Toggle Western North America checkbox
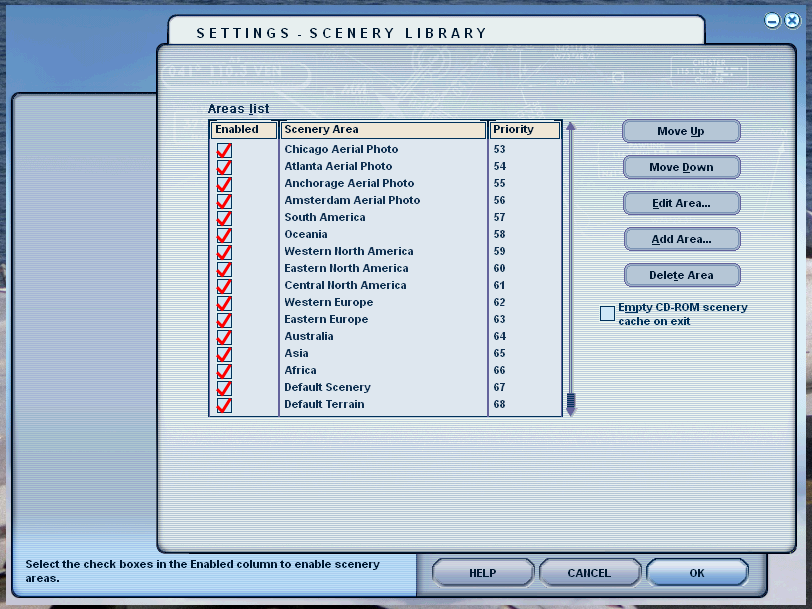The image size is (812, 609). click(224, 252)
